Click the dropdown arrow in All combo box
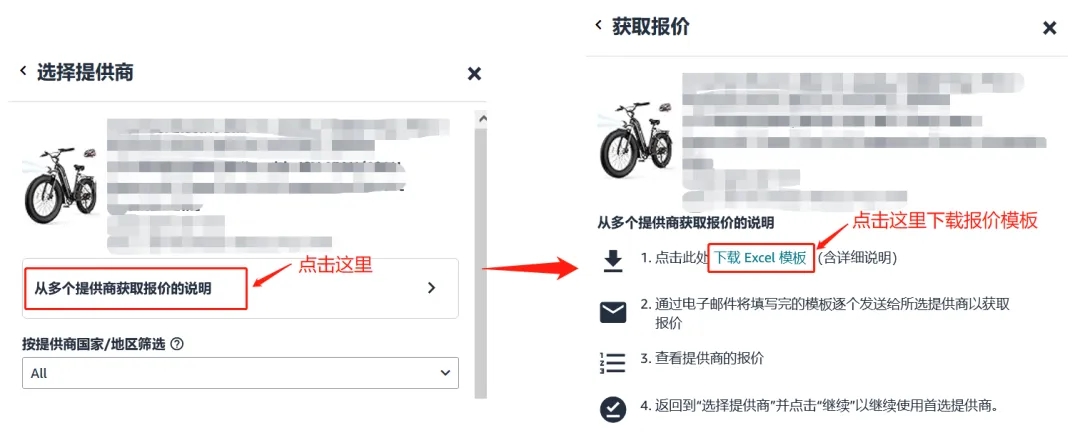The width and height of the screenshot is (1080, 448). (445, 373)
